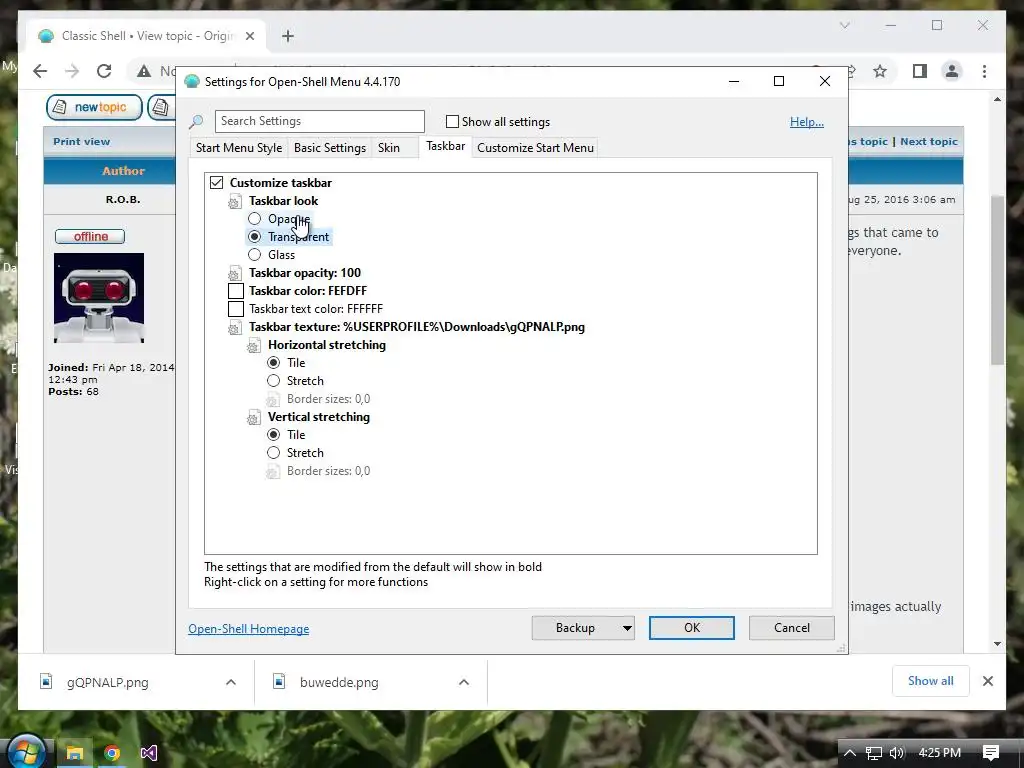The width and height of the screenshot is (1024, 768).
Task: Open Chrome's three-dot menu
Action: pos(984,71)
